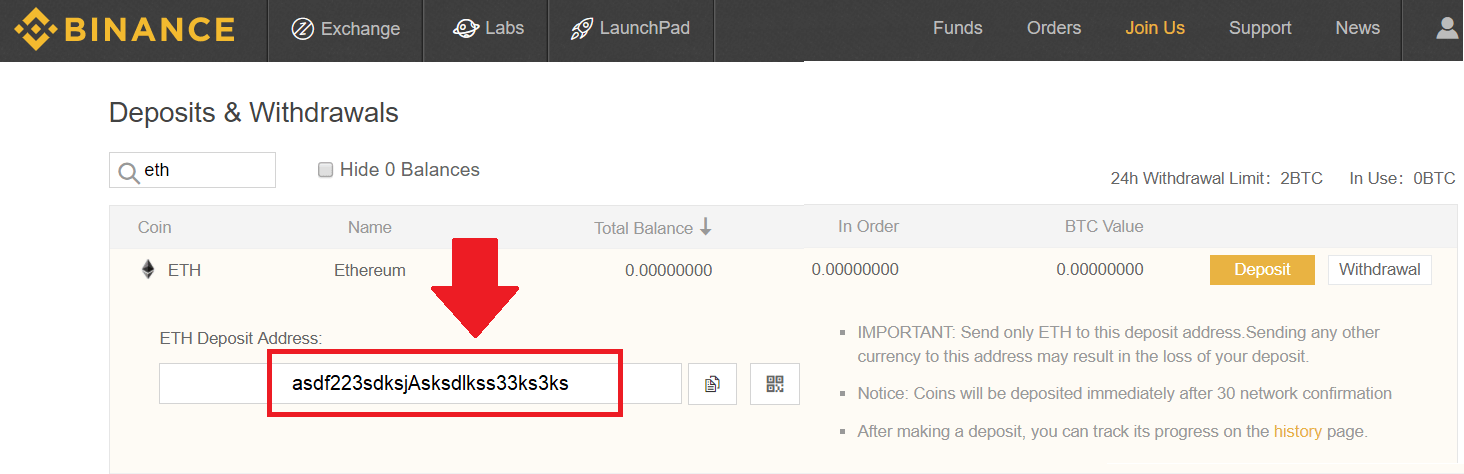Open the Funds menu
Screen dimensions: 1464x474
coord(957,28)
